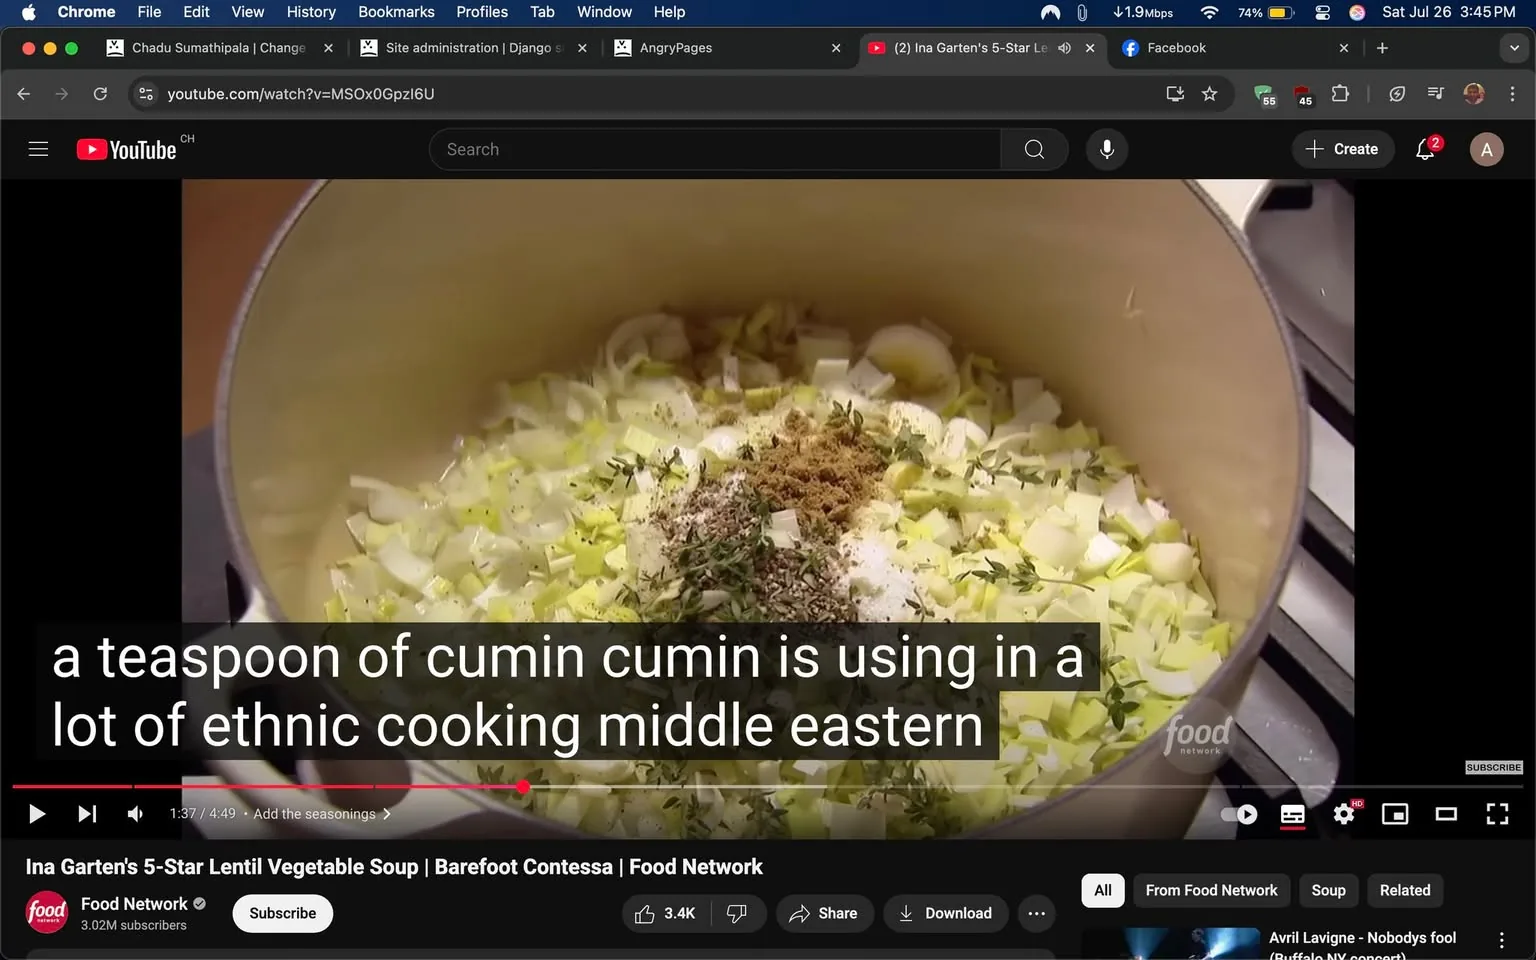Viewport: 1536px width, 960px height.
Task: Click the Chrome extensions puzzle icon
Action: [x=1340, y=93]
